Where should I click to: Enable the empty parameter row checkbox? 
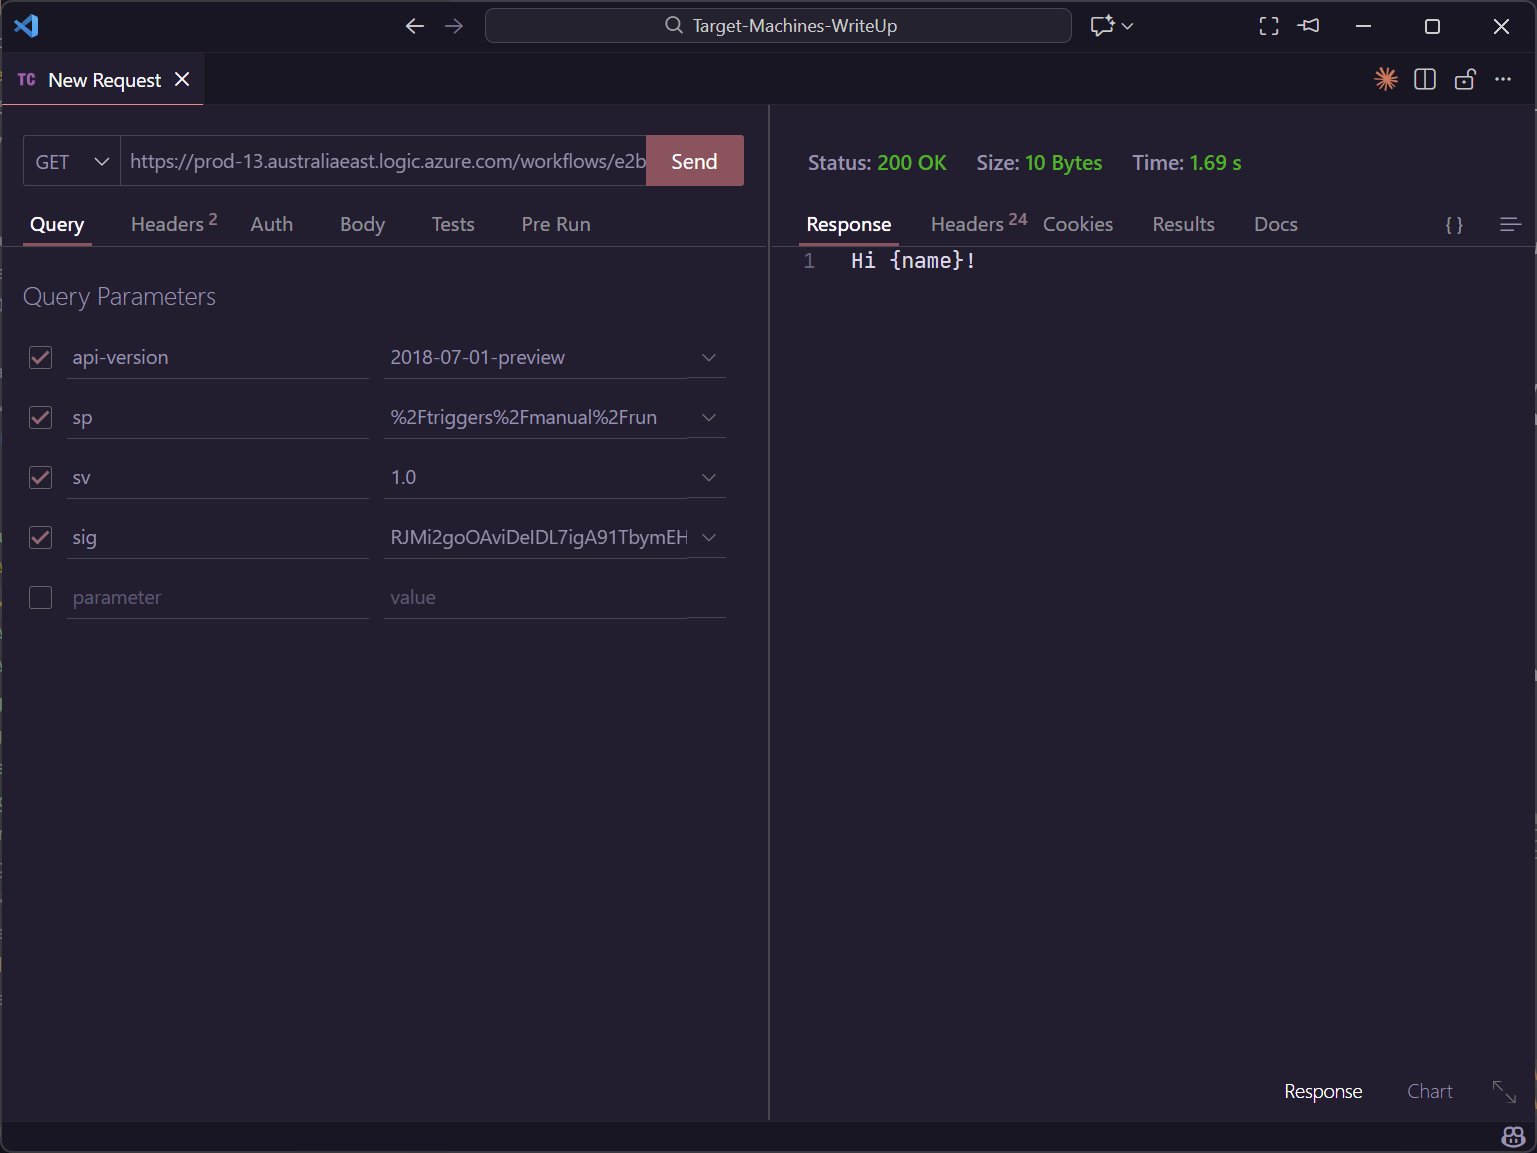coord(41,597)
